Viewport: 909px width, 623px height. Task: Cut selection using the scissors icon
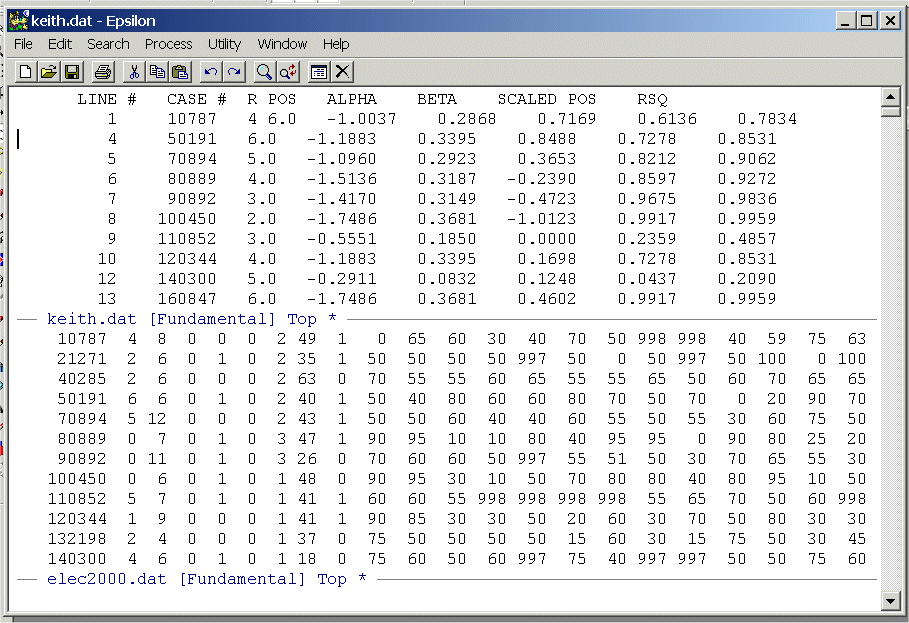point(134,71)
